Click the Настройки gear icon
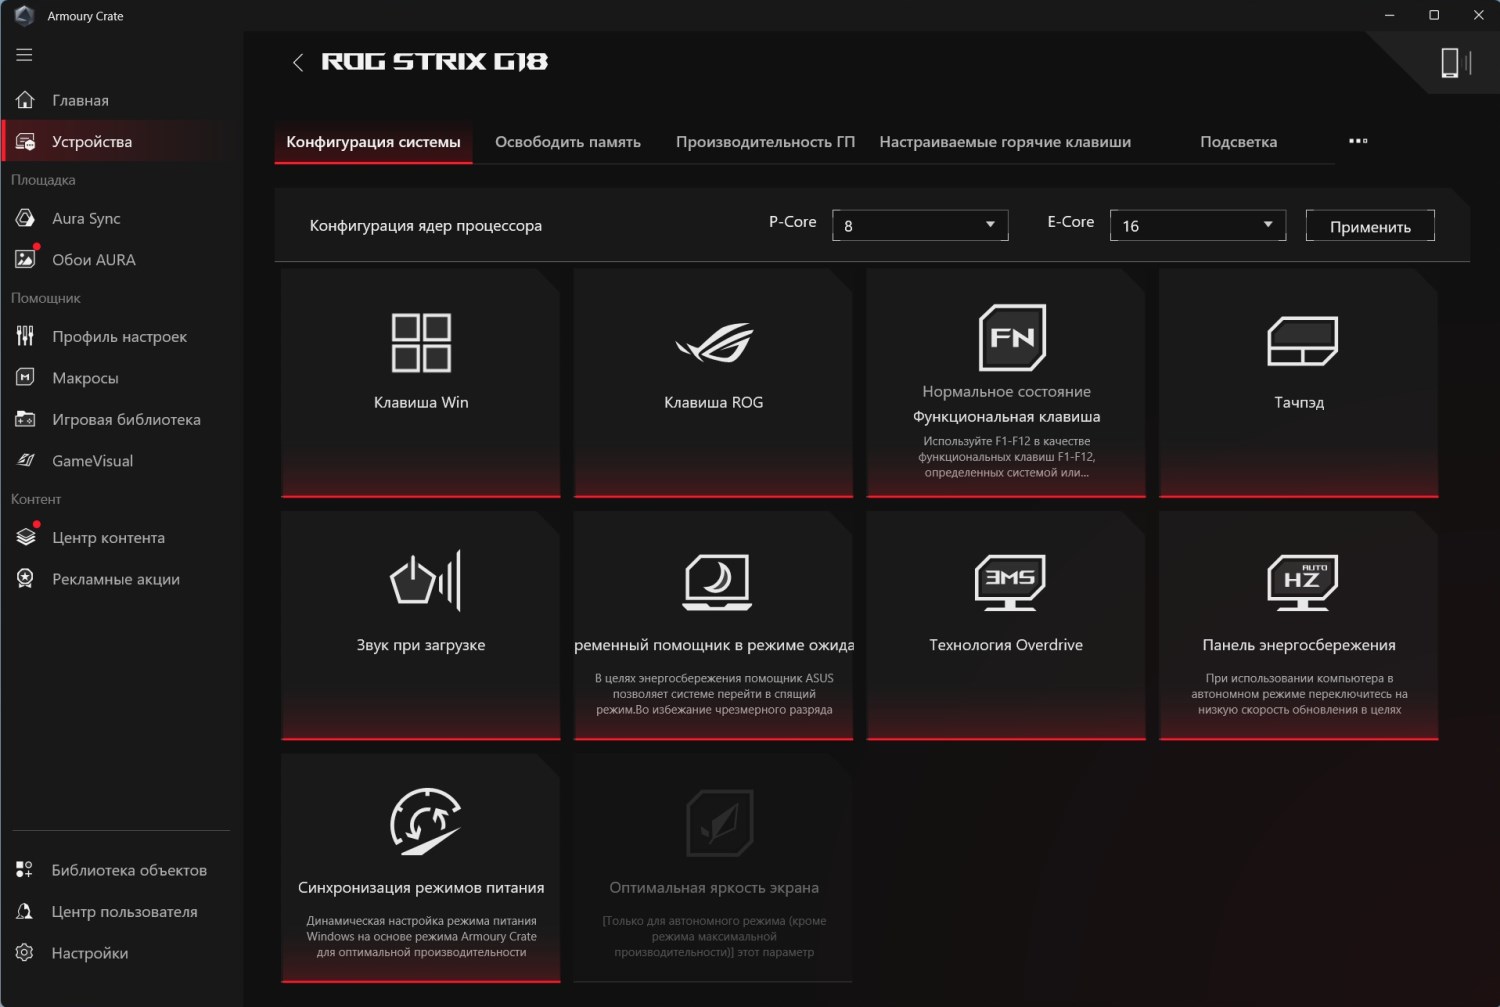Image resolution: width=1500 pixels, height=1007 pixels. [25, 953]
